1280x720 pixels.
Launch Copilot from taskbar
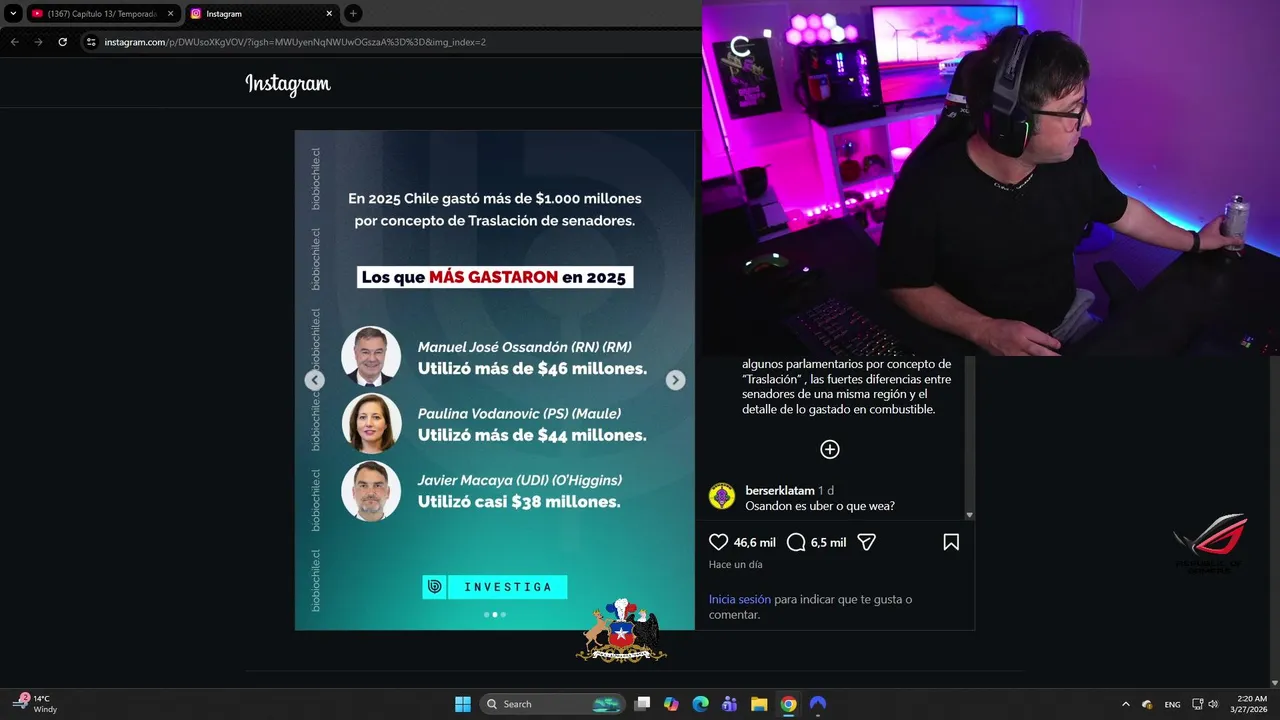(x=671, y=704)
